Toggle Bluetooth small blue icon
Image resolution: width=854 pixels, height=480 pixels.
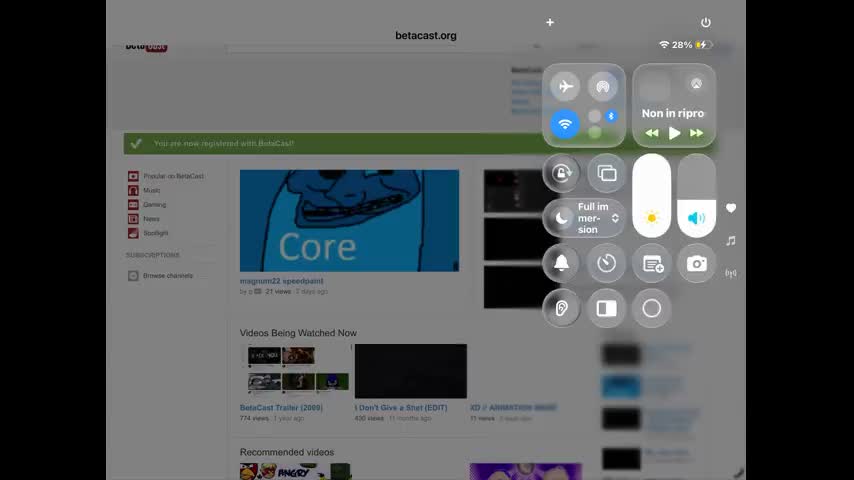coord(611,116)
